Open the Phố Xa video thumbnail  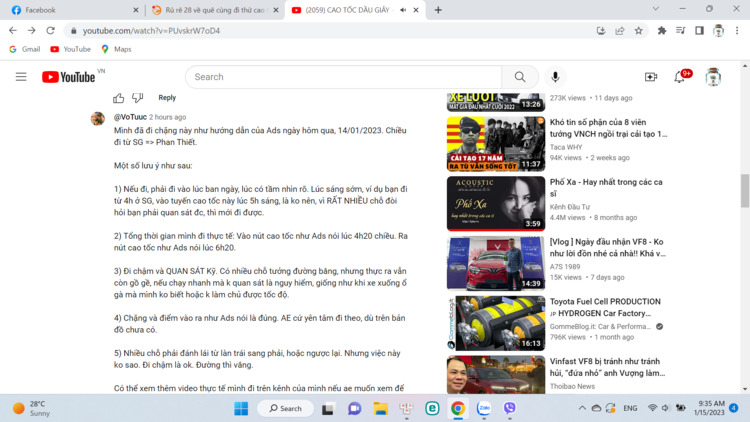496,203
